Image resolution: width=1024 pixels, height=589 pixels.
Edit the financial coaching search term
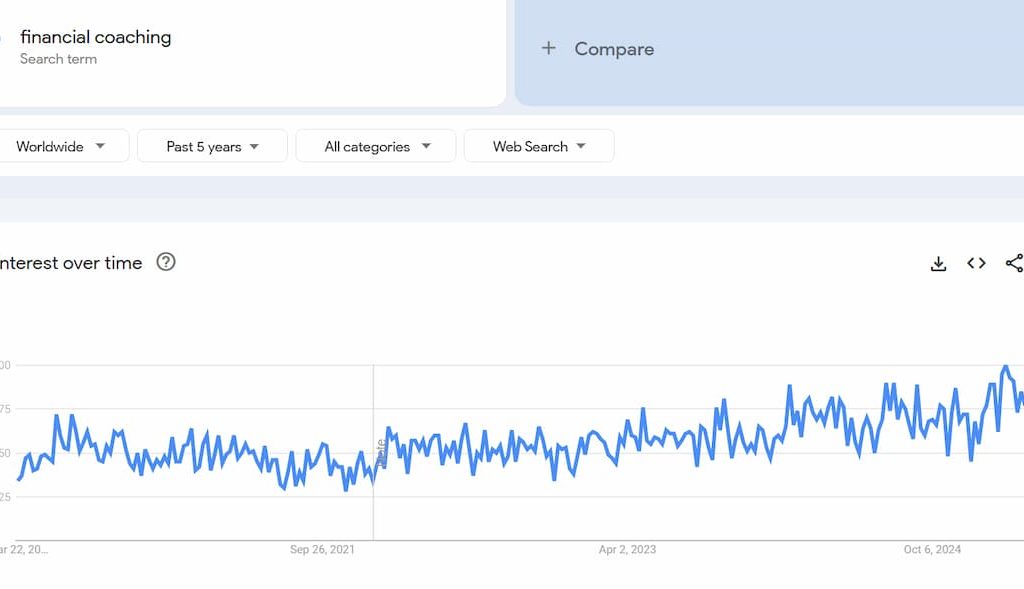[96, 37]
